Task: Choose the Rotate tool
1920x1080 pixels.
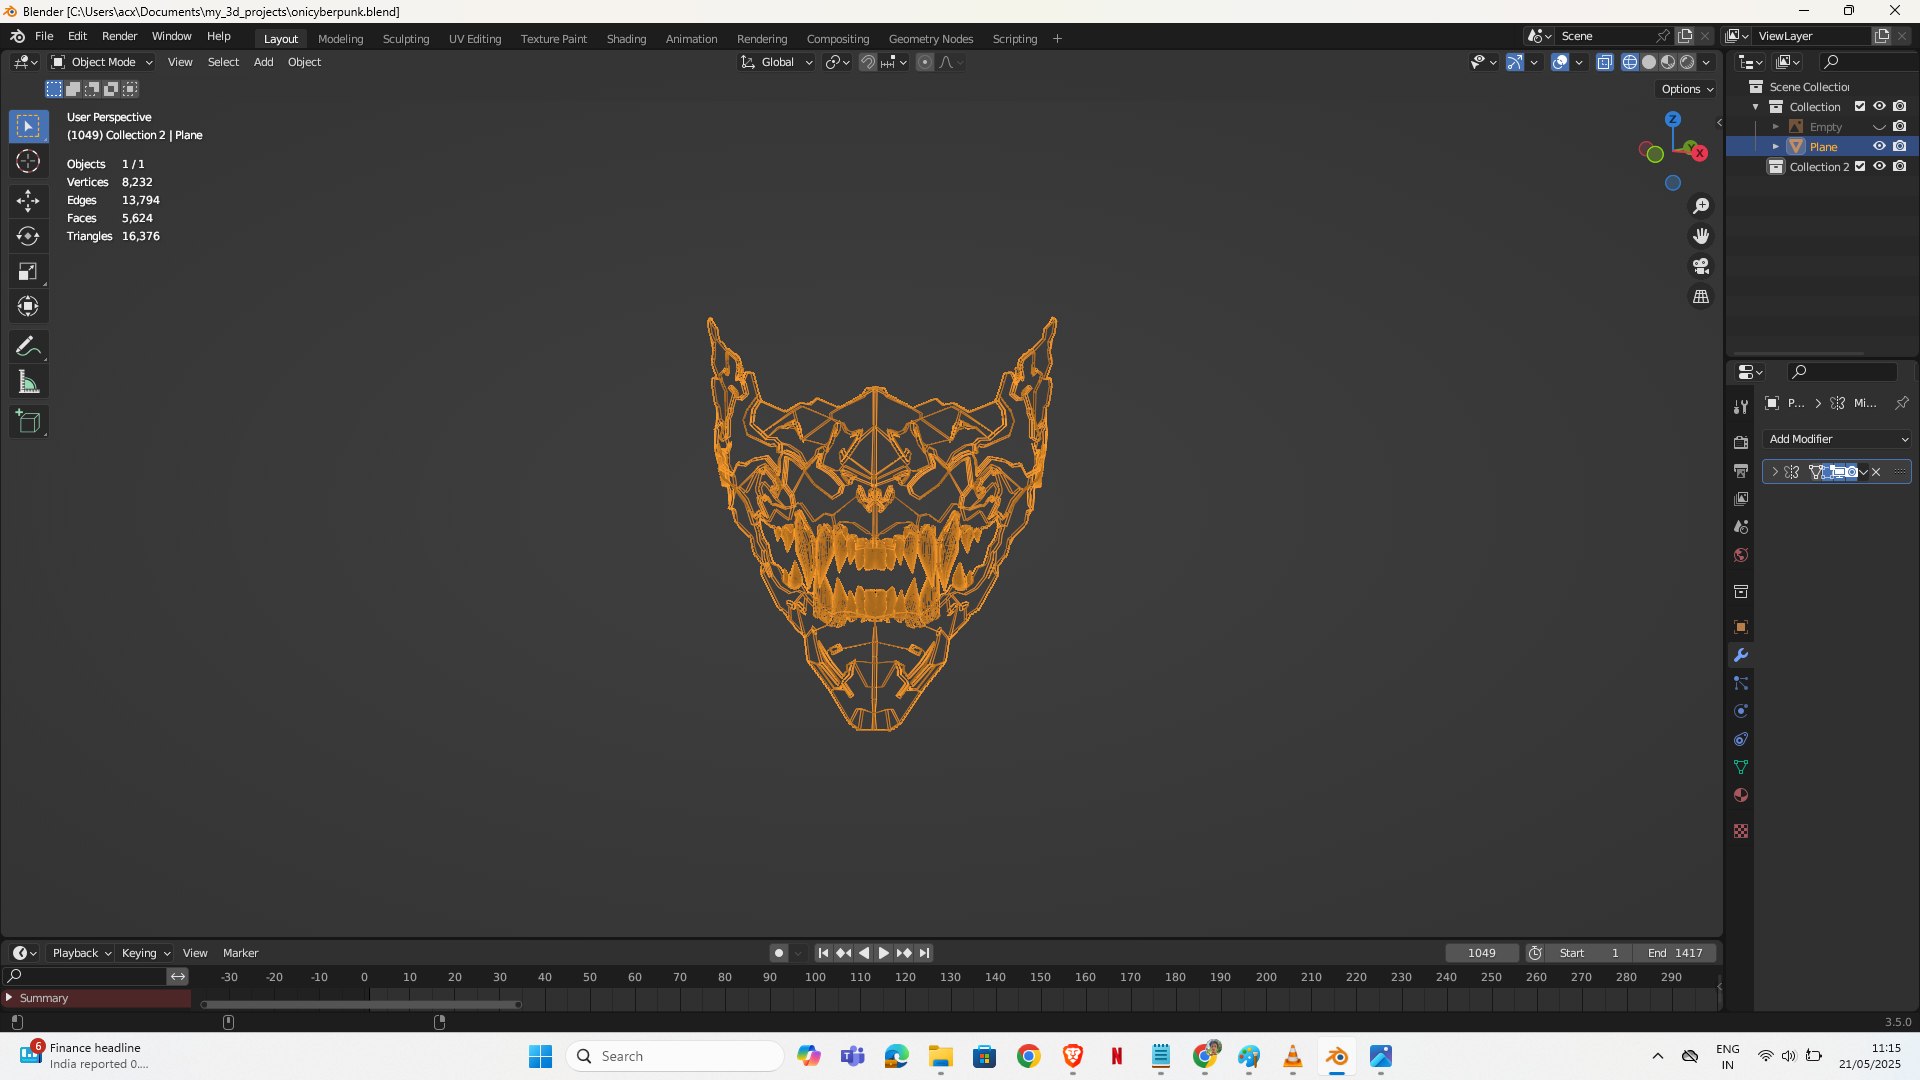Action: [x=28, y=236]
